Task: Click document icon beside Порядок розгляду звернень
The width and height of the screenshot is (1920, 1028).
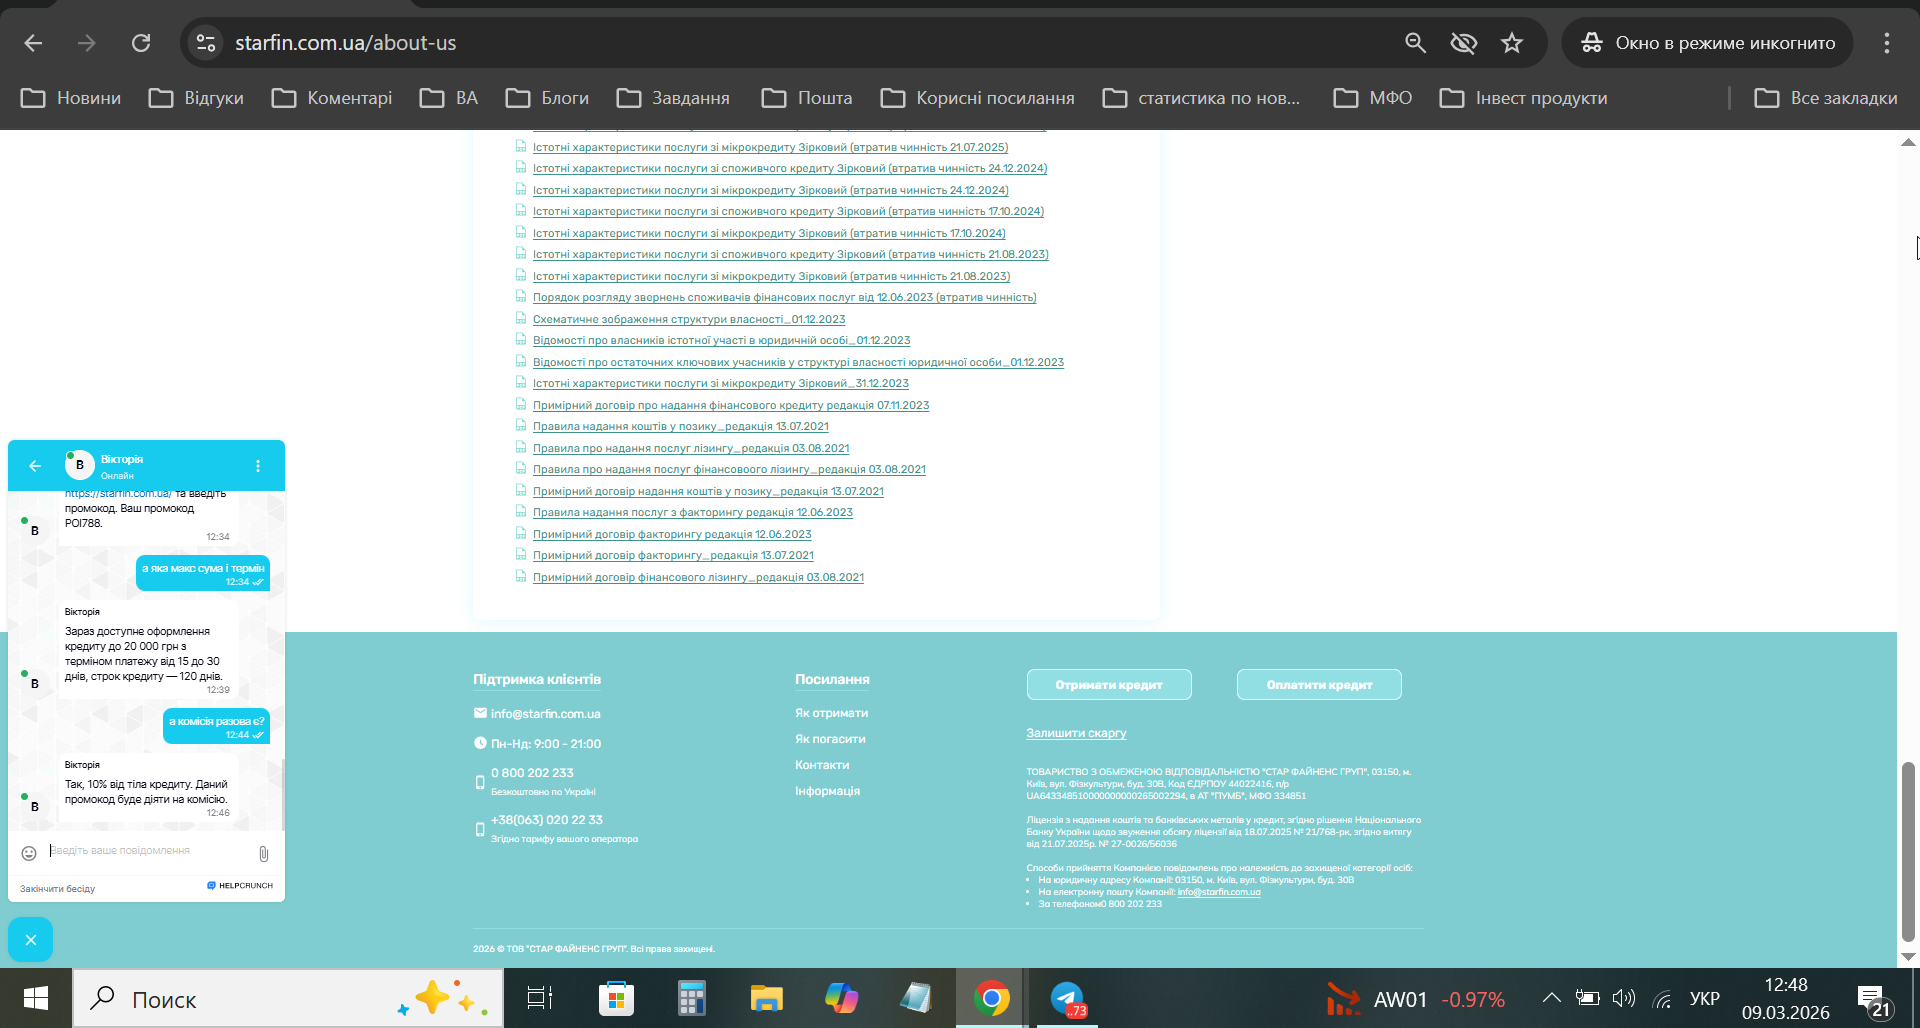Action: coord(521,297)
